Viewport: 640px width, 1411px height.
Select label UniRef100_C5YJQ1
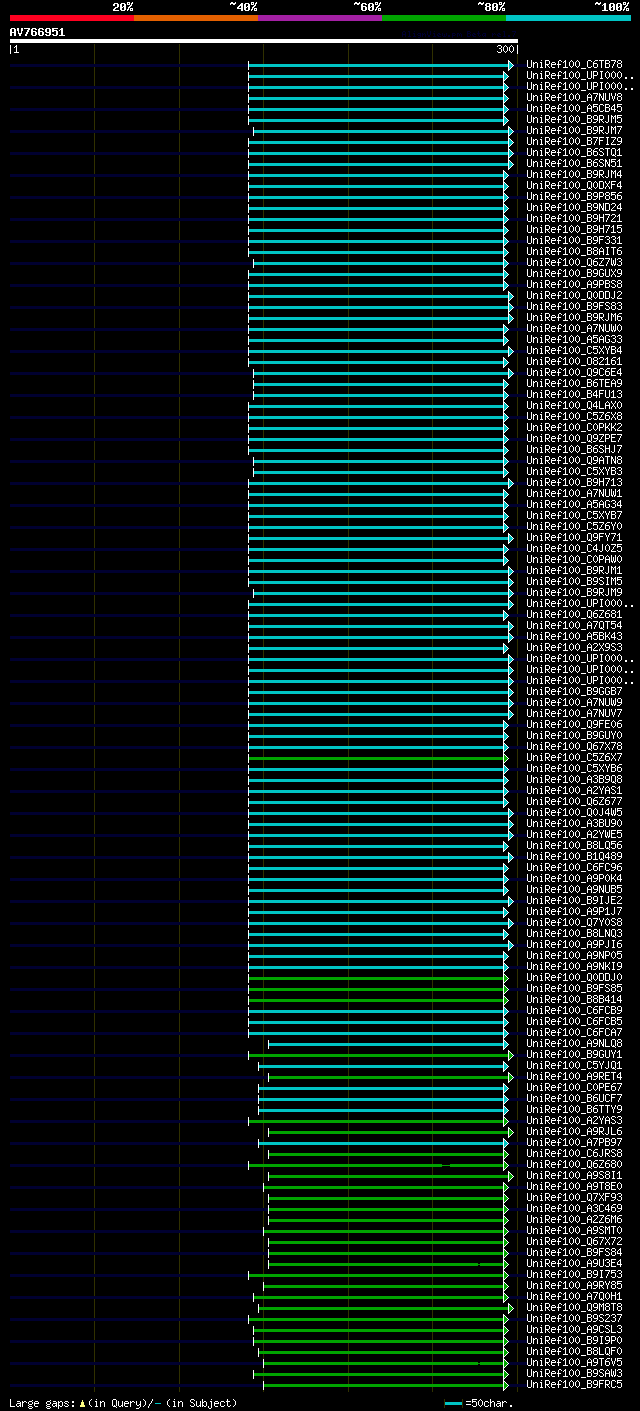pos(574,1066)
